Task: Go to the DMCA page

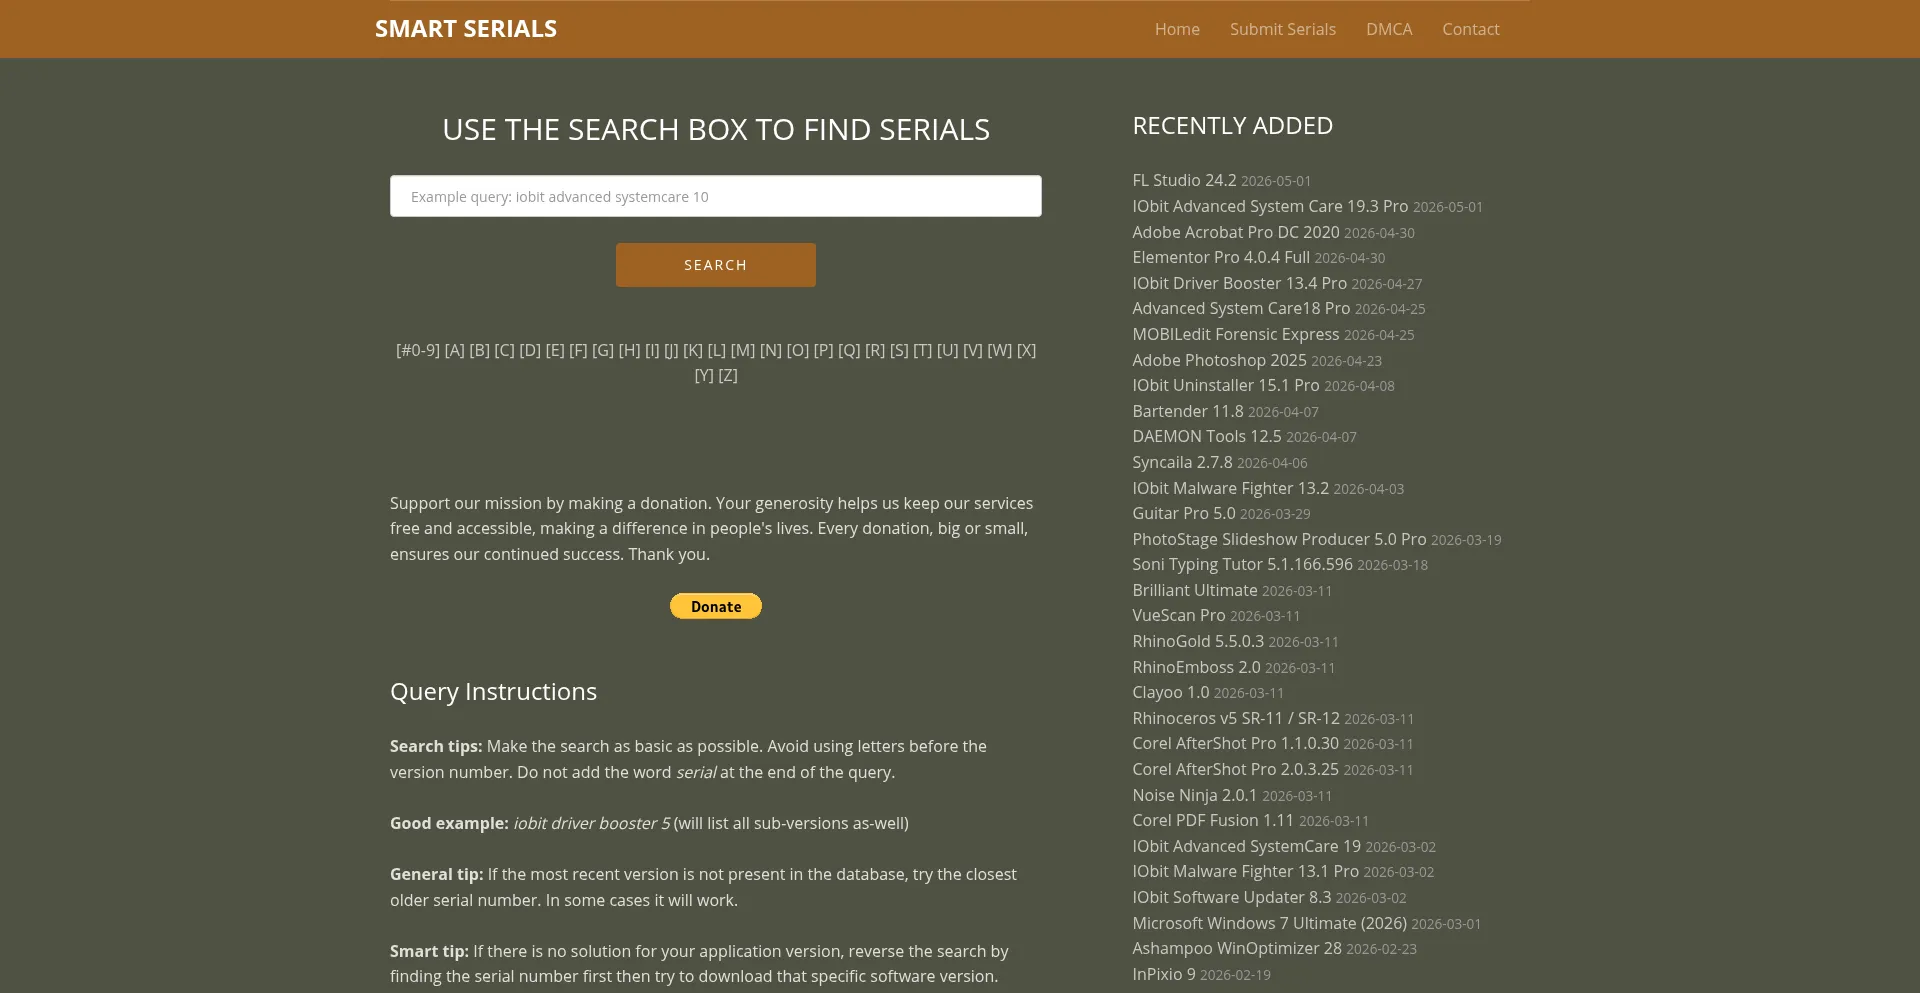Action: tap(1389, 29)
